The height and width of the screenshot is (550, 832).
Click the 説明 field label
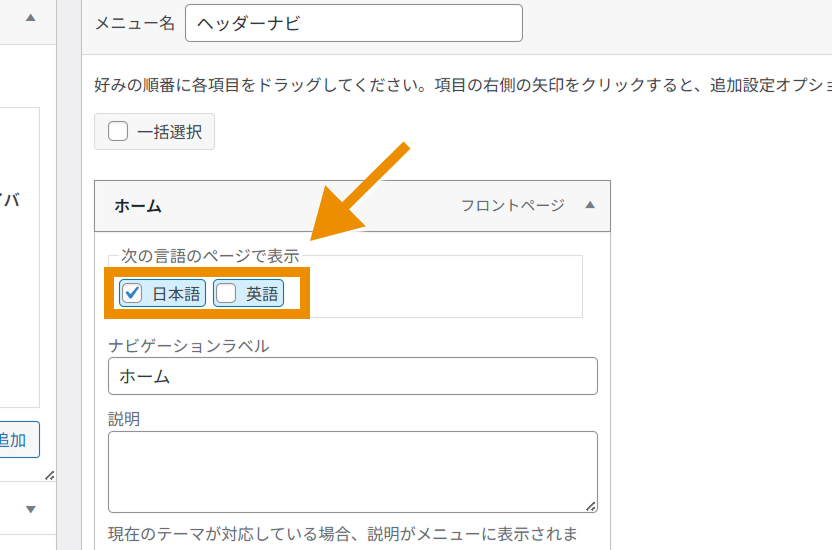coord(124,419)
